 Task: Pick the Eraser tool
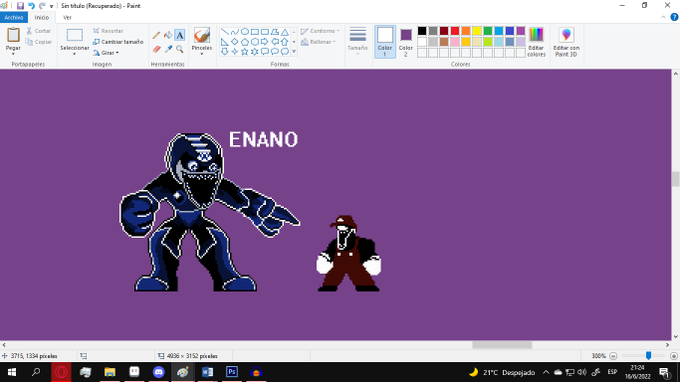pyautogui.click(x=157, y=49)
